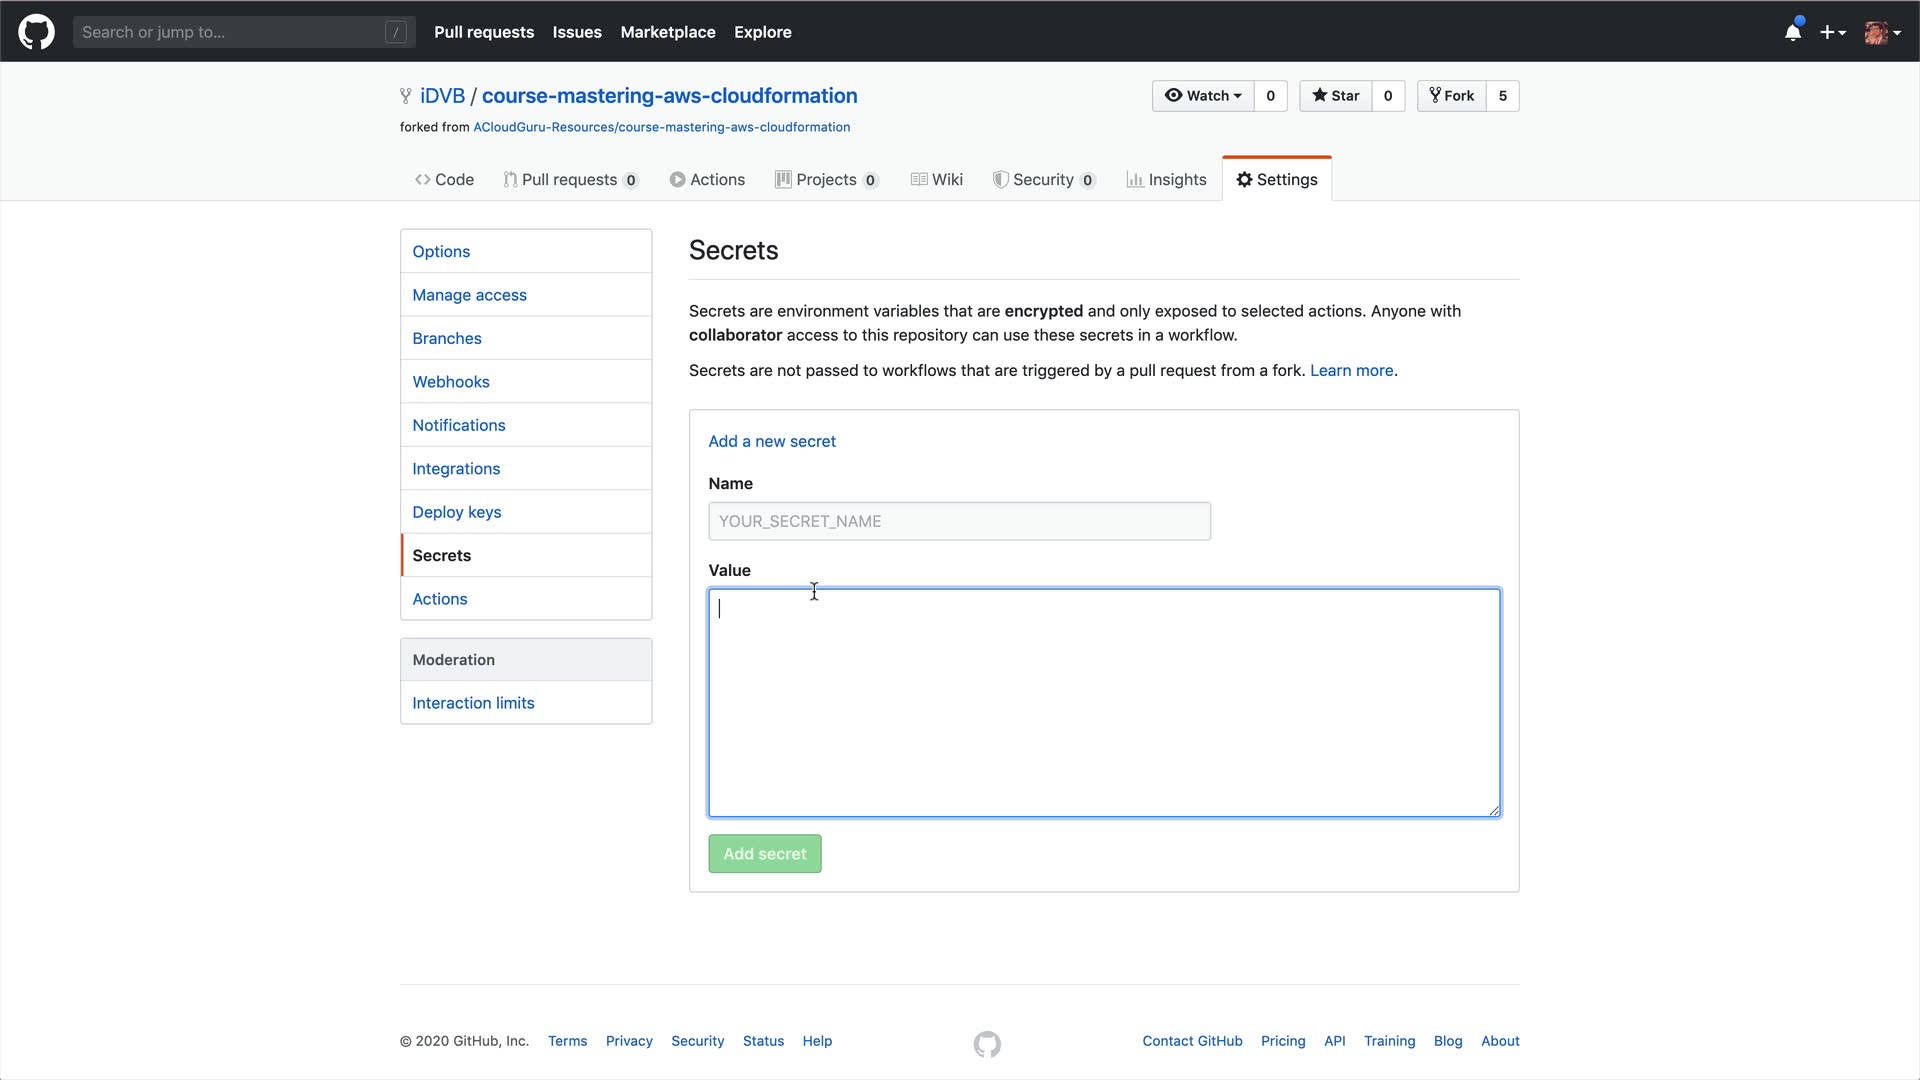Screen dimensions: 1920x1080
Task: Click into the Value text area
Action: [1104, 703]
